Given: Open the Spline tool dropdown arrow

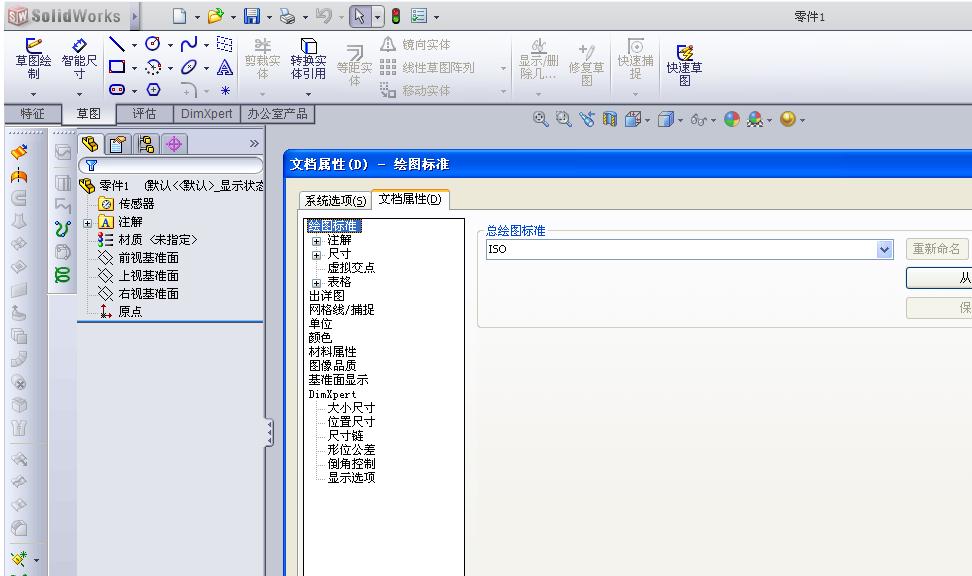Looking at the screenshot, I should (206, 45).
